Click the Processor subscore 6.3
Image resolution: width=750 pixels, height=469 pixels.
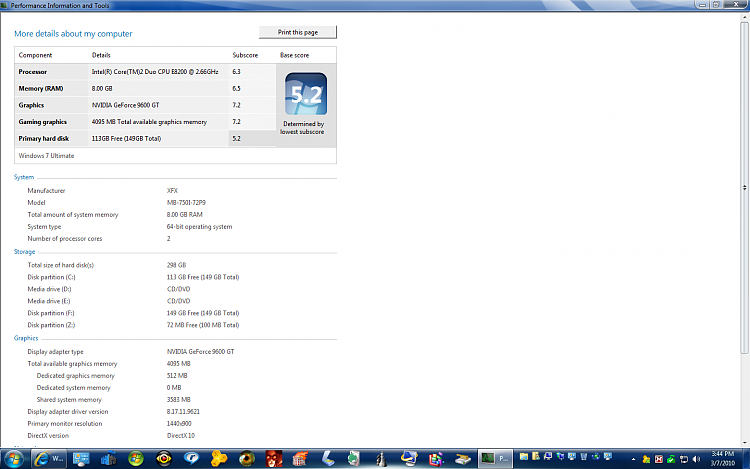point(237,72)
